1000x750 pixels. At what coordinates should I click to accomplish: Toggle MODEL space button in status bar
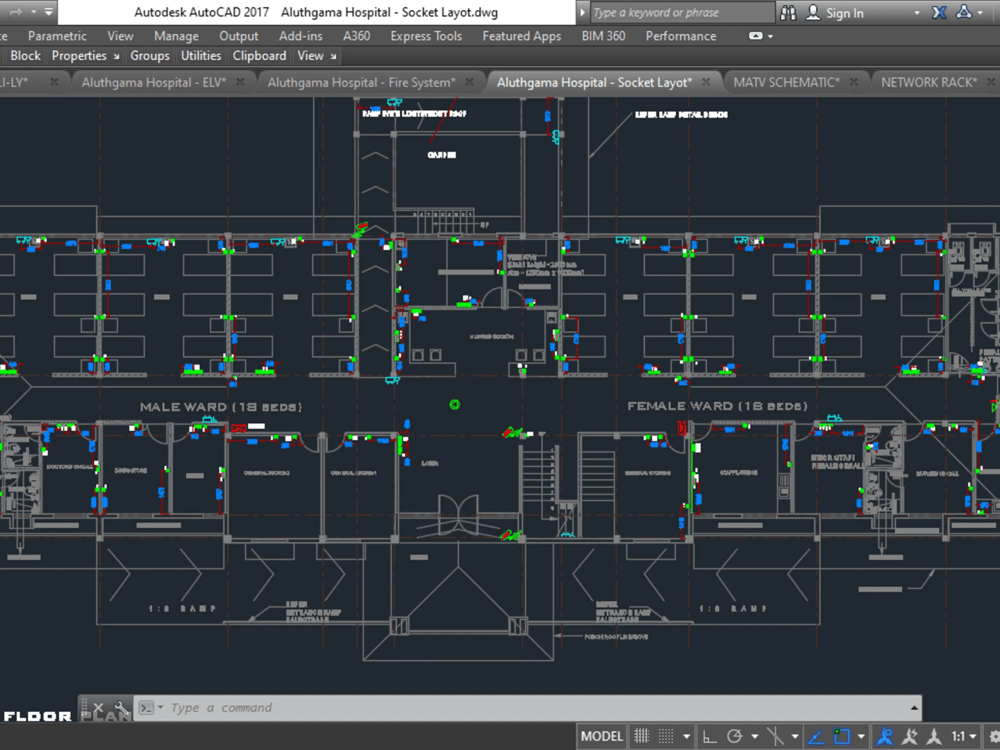point(602,737)
